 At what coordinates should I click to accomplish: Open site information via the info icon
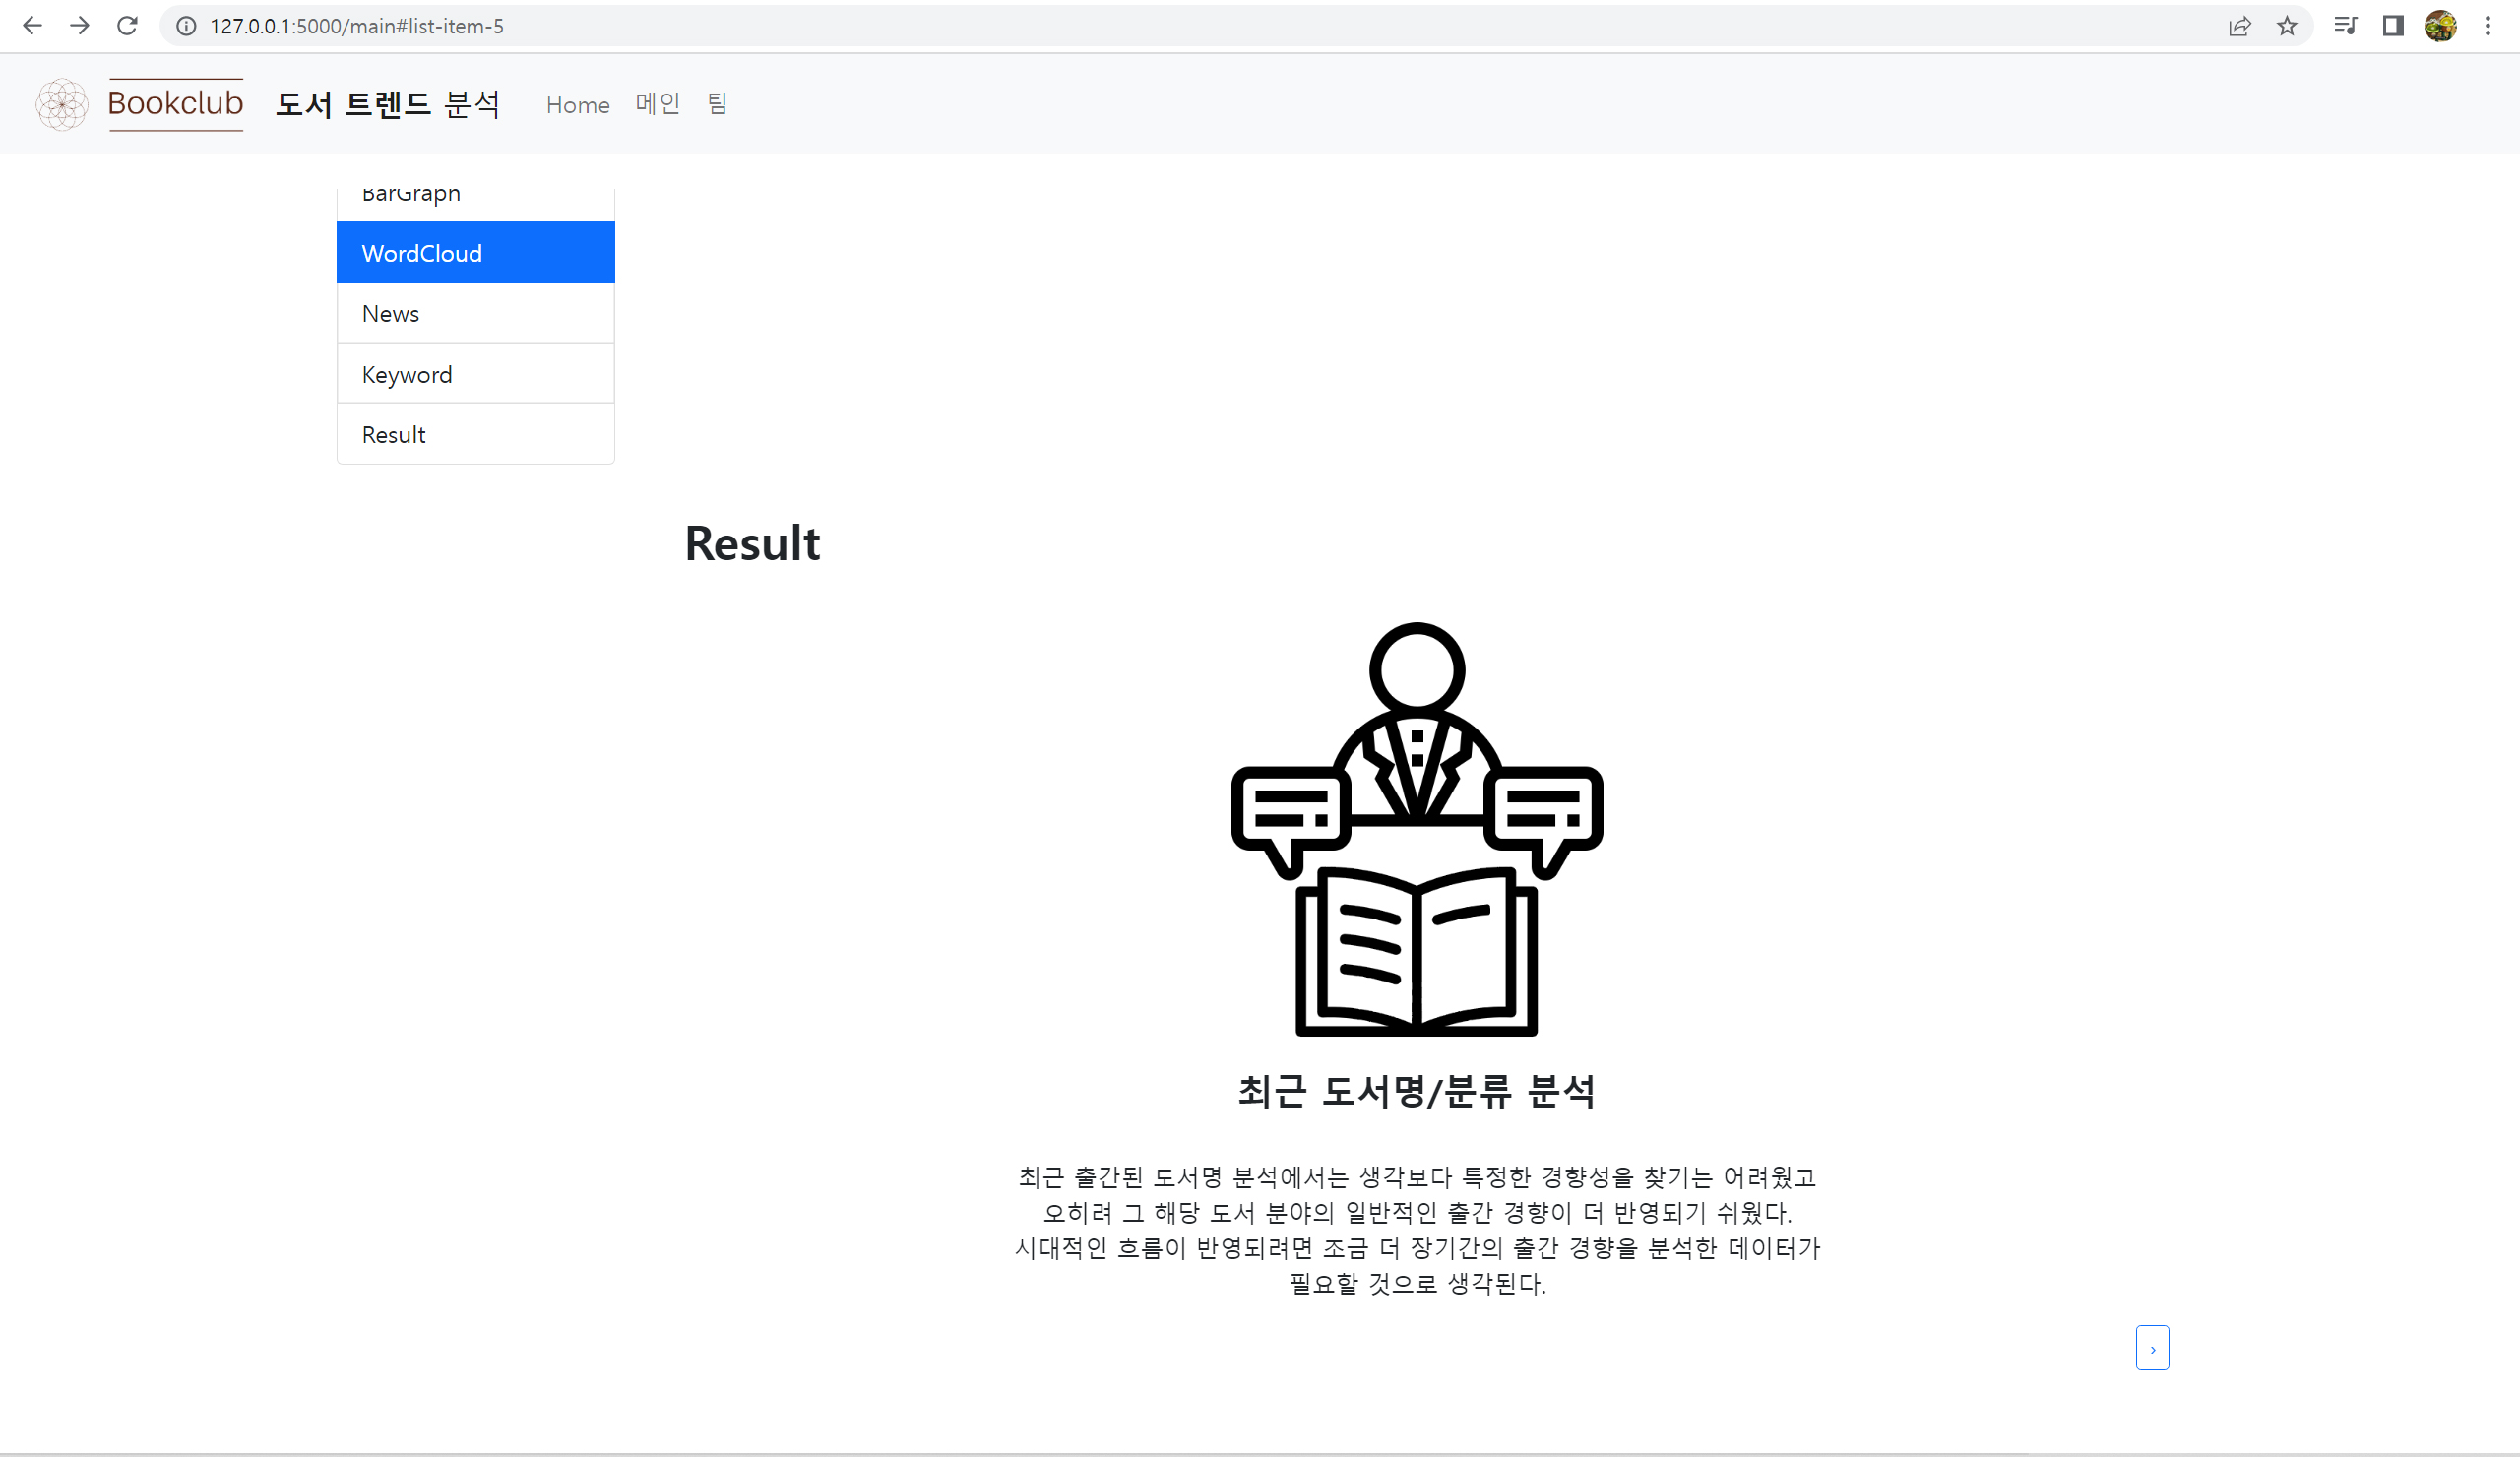point(186,26)
